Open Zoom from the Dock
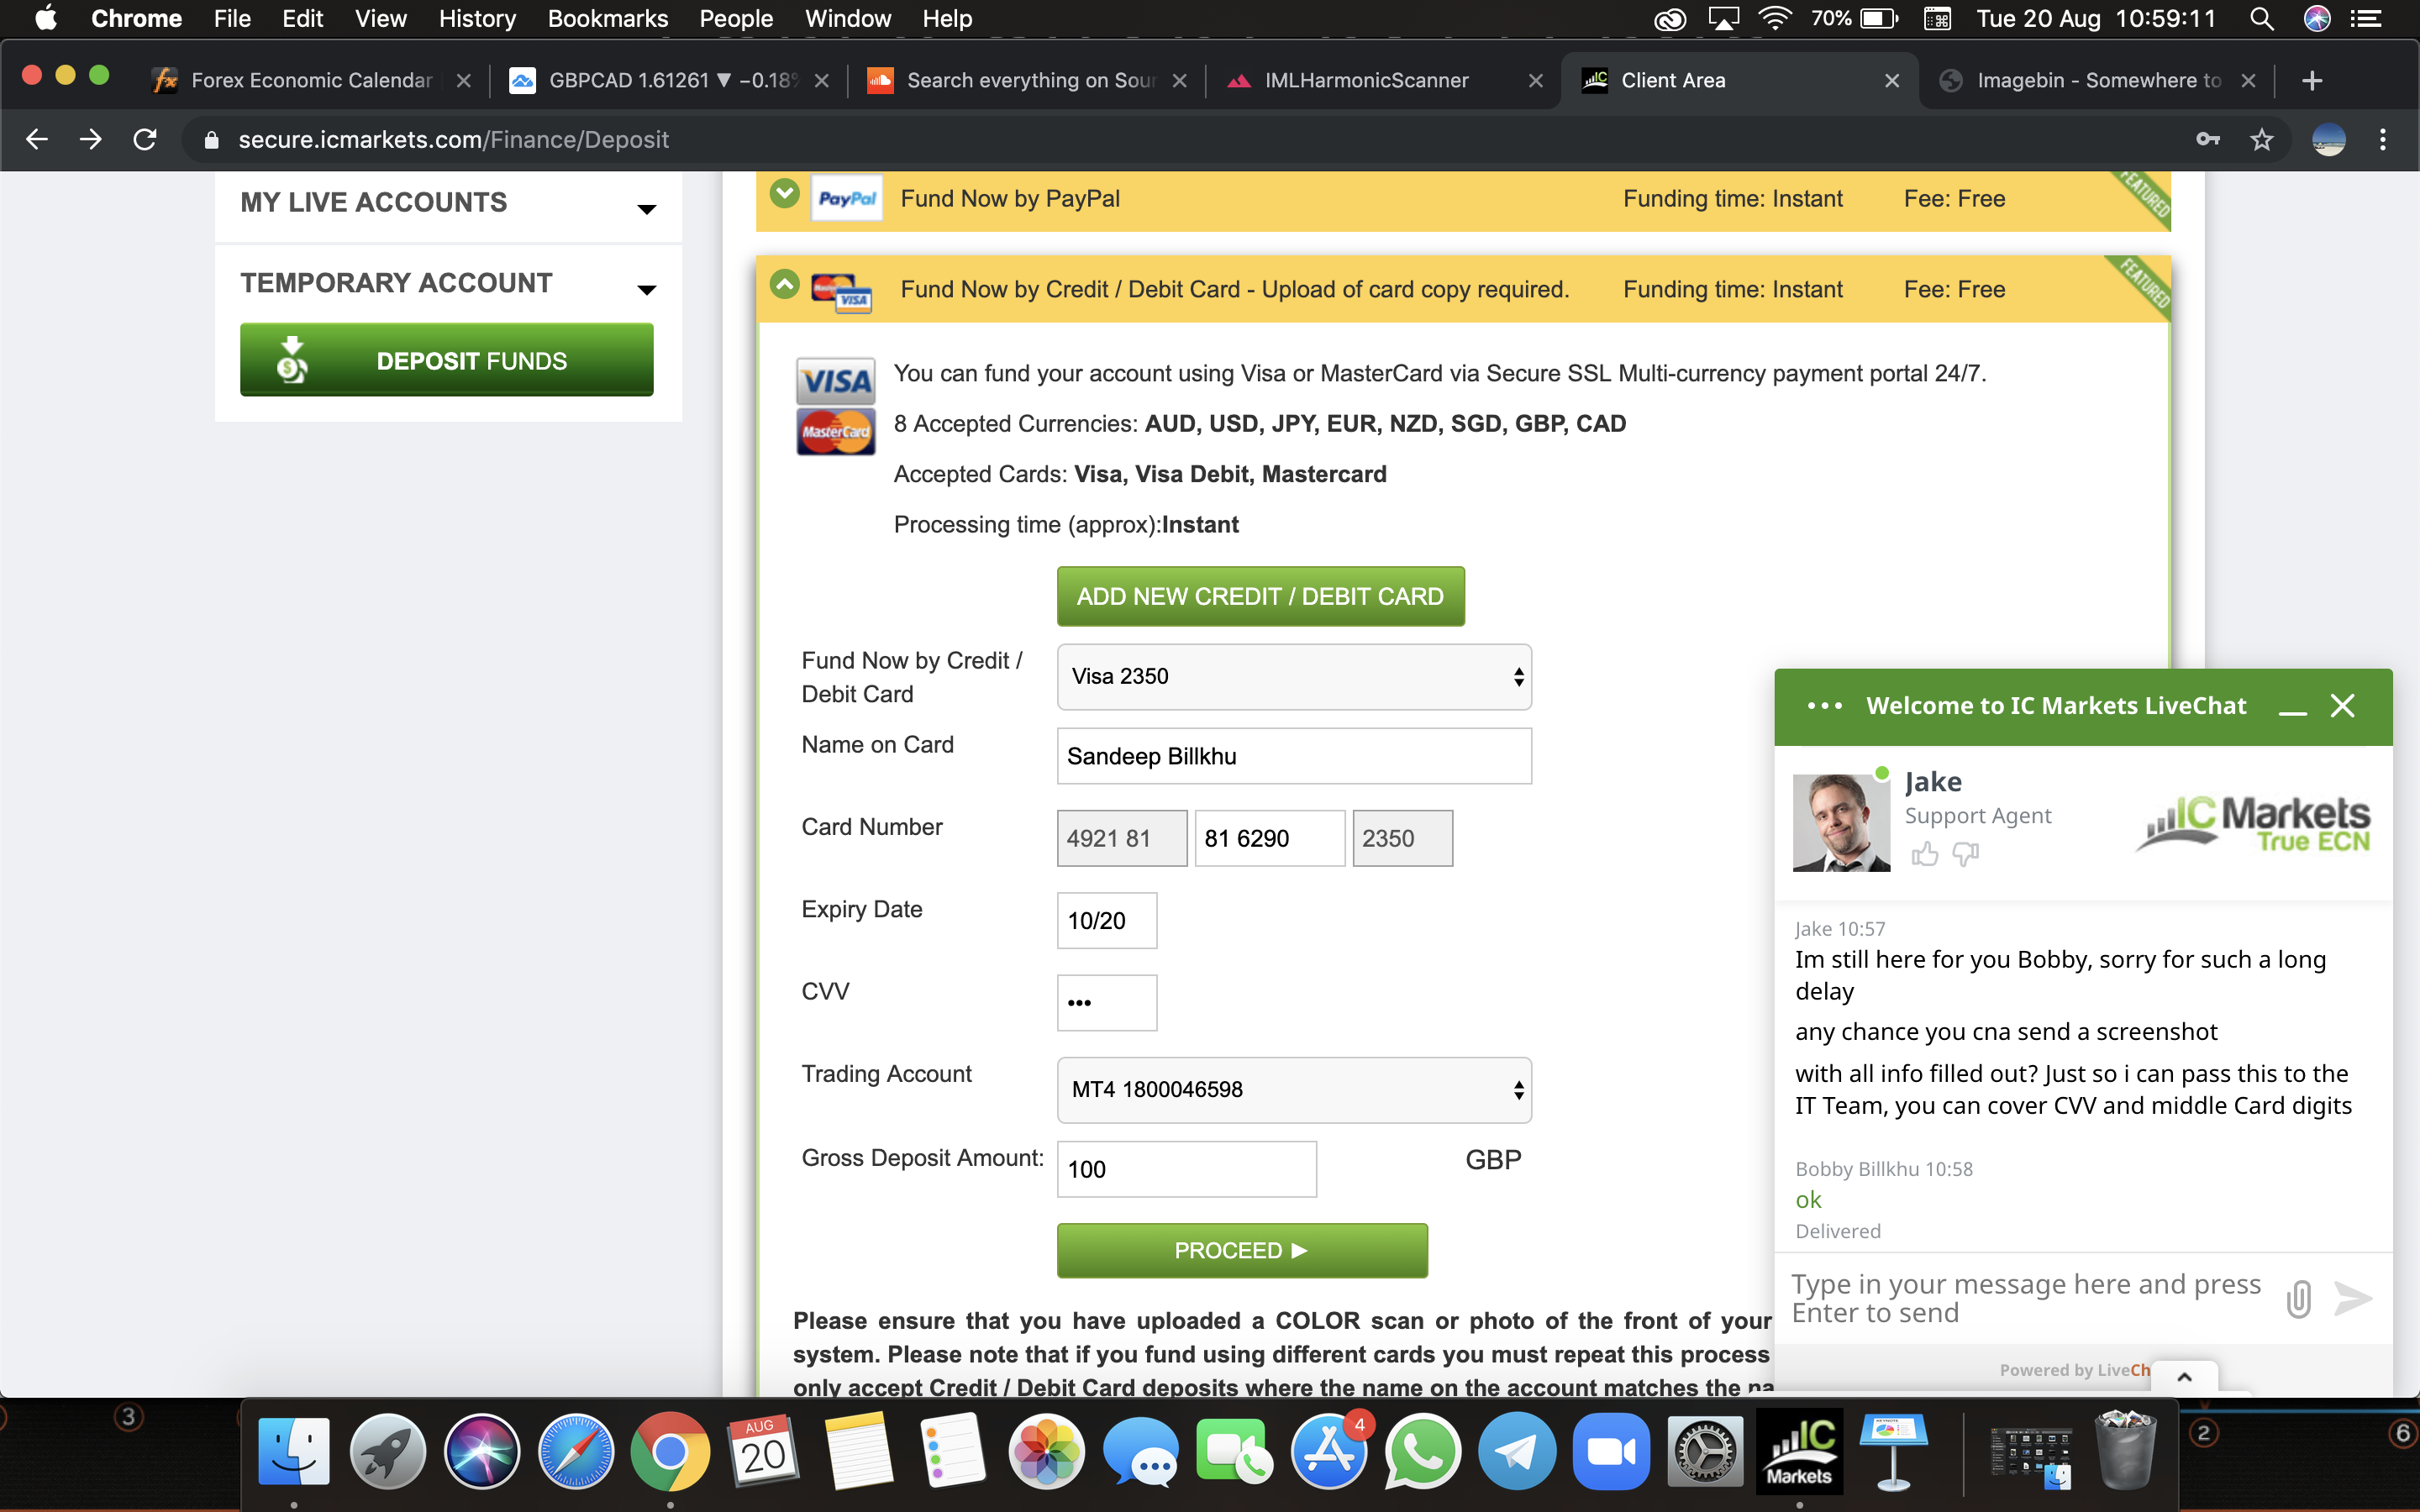Viewport: 2420px width, 1512px height. 1611,1452
